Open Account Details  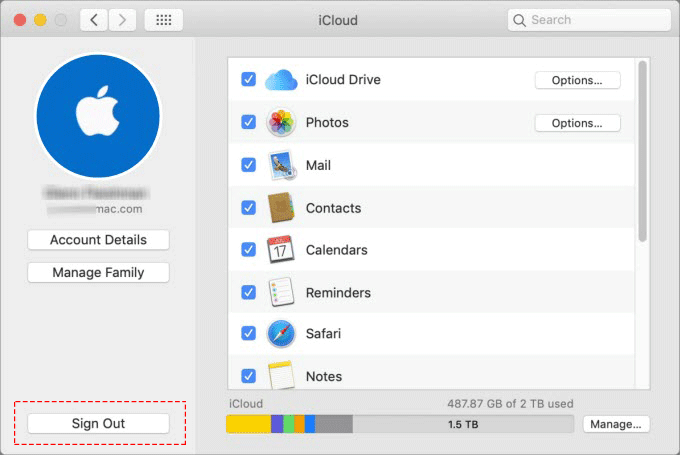pyautogui.click(x=98, y=240)
